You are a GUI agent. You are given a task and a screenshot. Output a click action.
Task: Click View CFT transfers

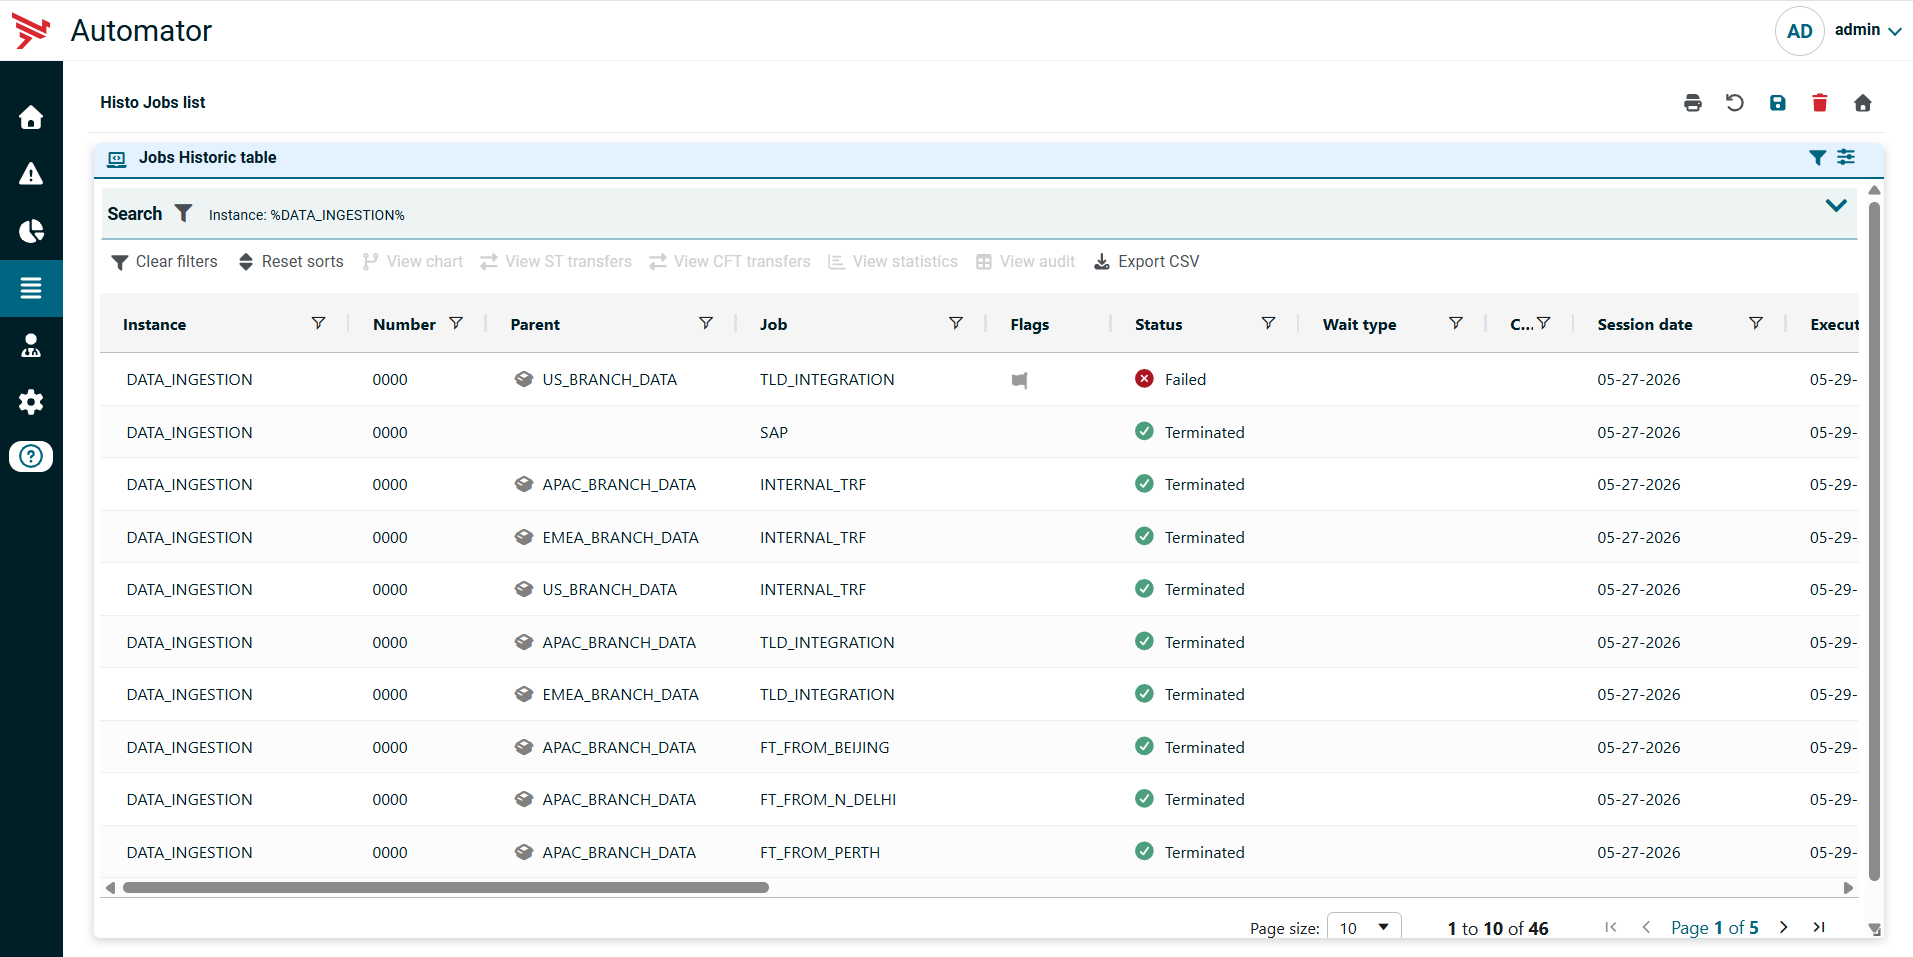point(730,262)
